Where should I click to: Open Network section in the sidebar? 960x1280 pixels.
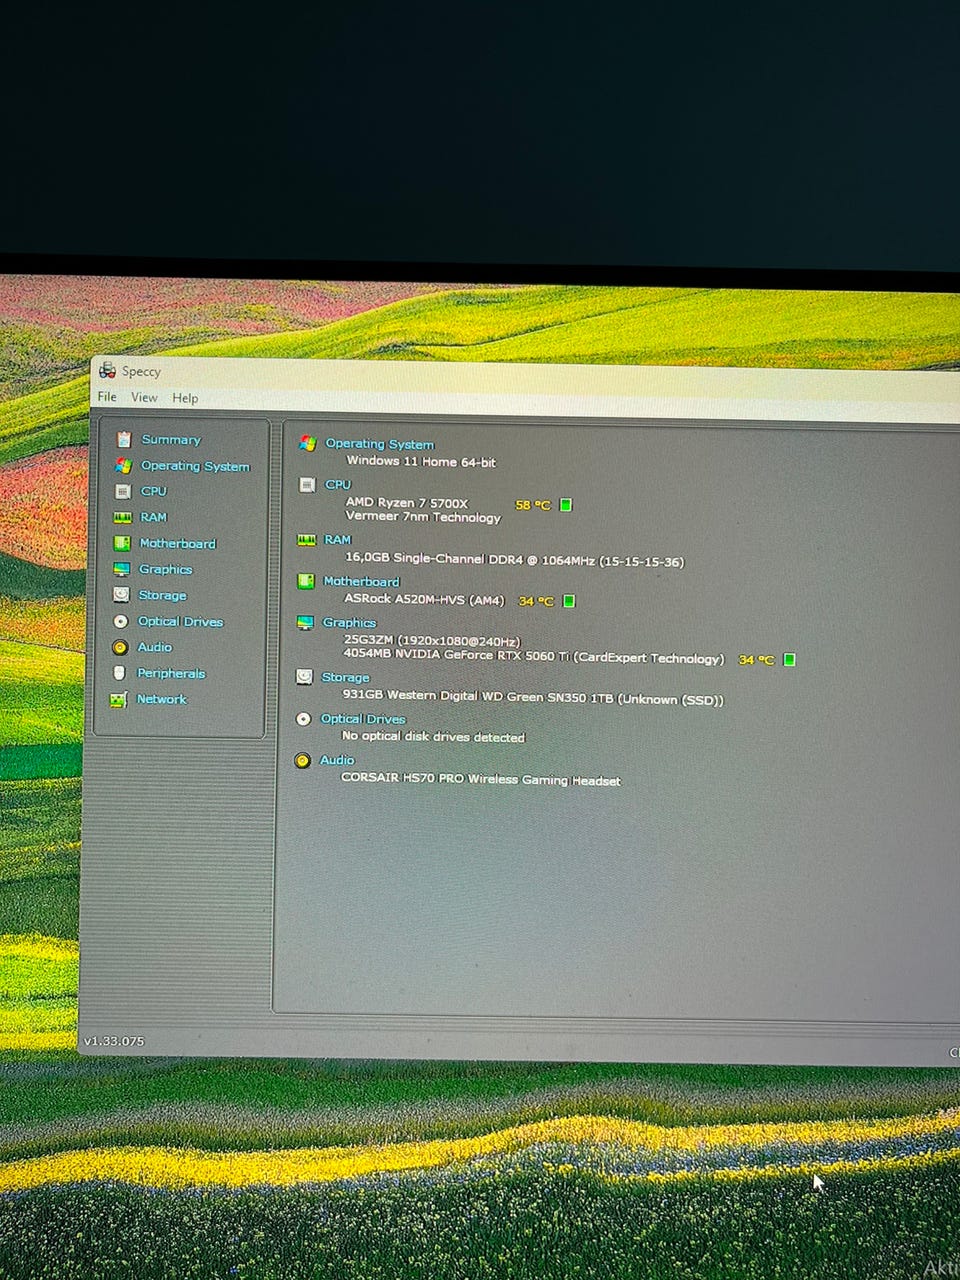(161, 699)
